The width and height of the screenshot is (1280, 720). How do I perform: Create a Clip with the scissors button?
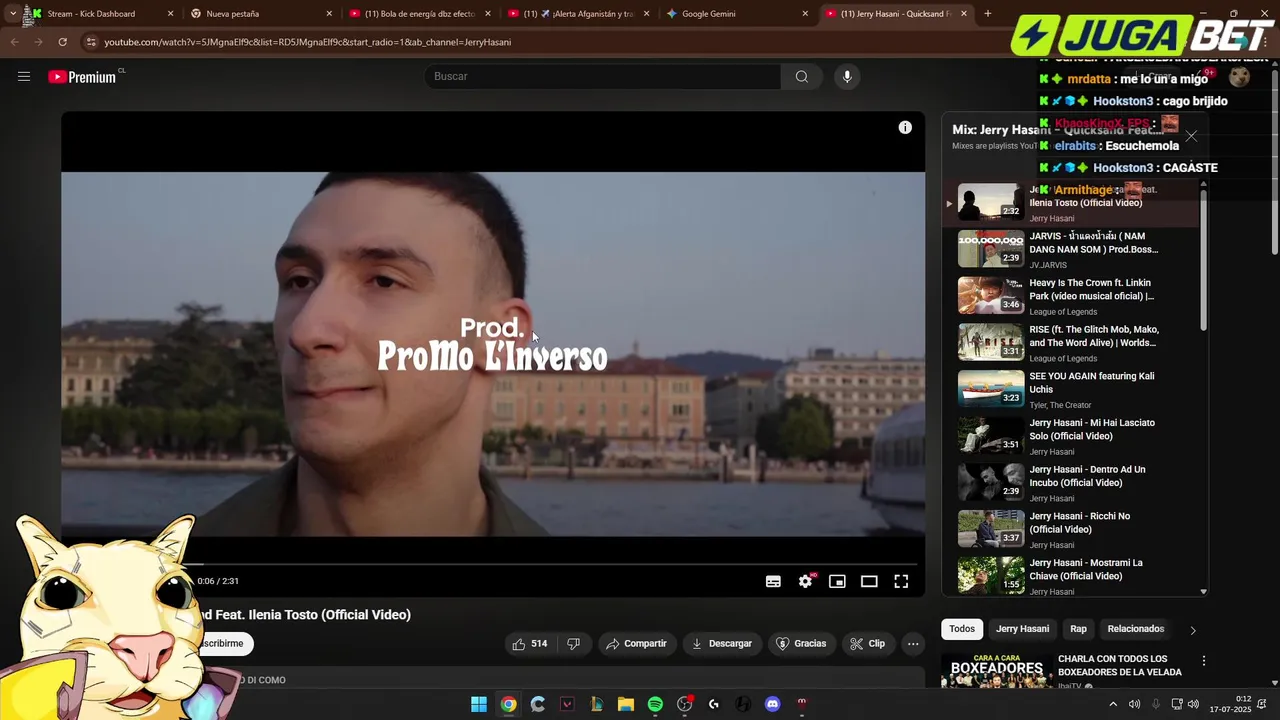pos(868,644)
